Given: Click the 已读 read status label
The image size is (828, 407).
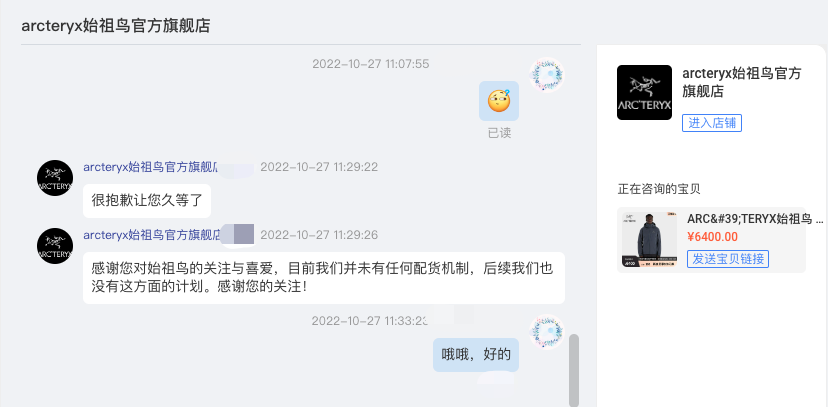Looking at the screenshot, I should coord(499,133).
